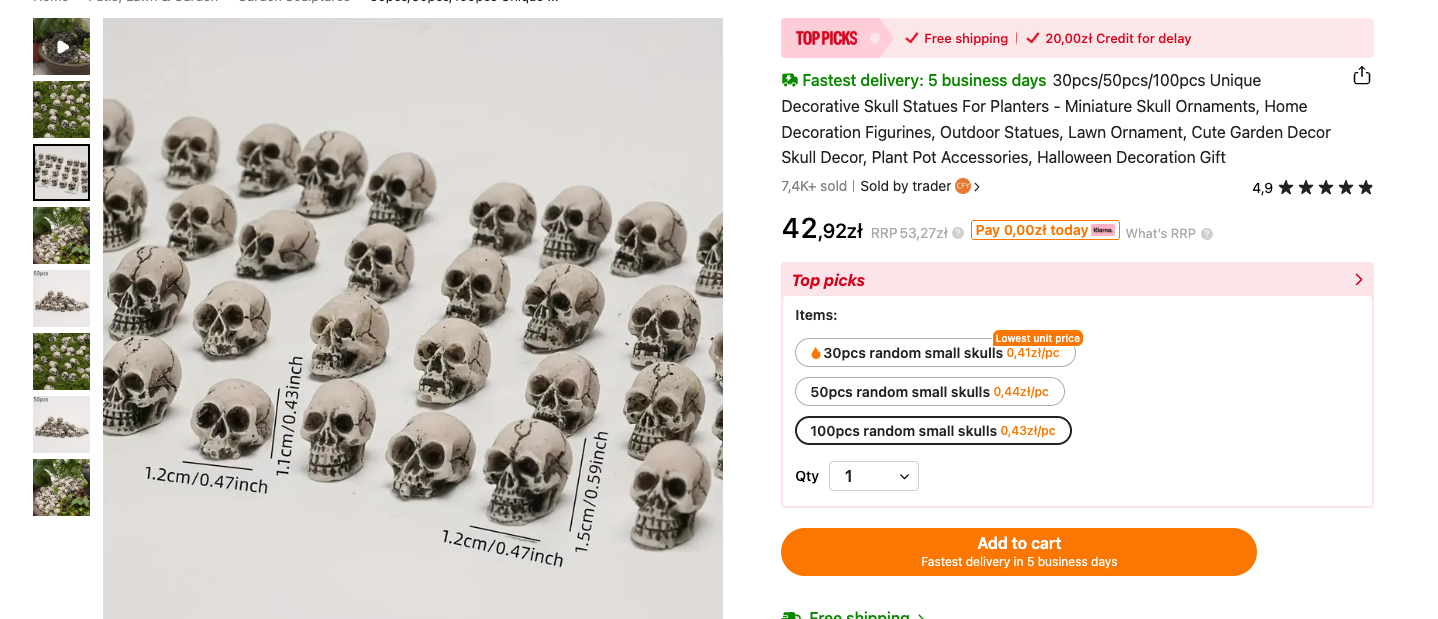Click the Free shipping checkmark in the banner
This screenshot has height=619, width=1438.
[x=910, y=38]
